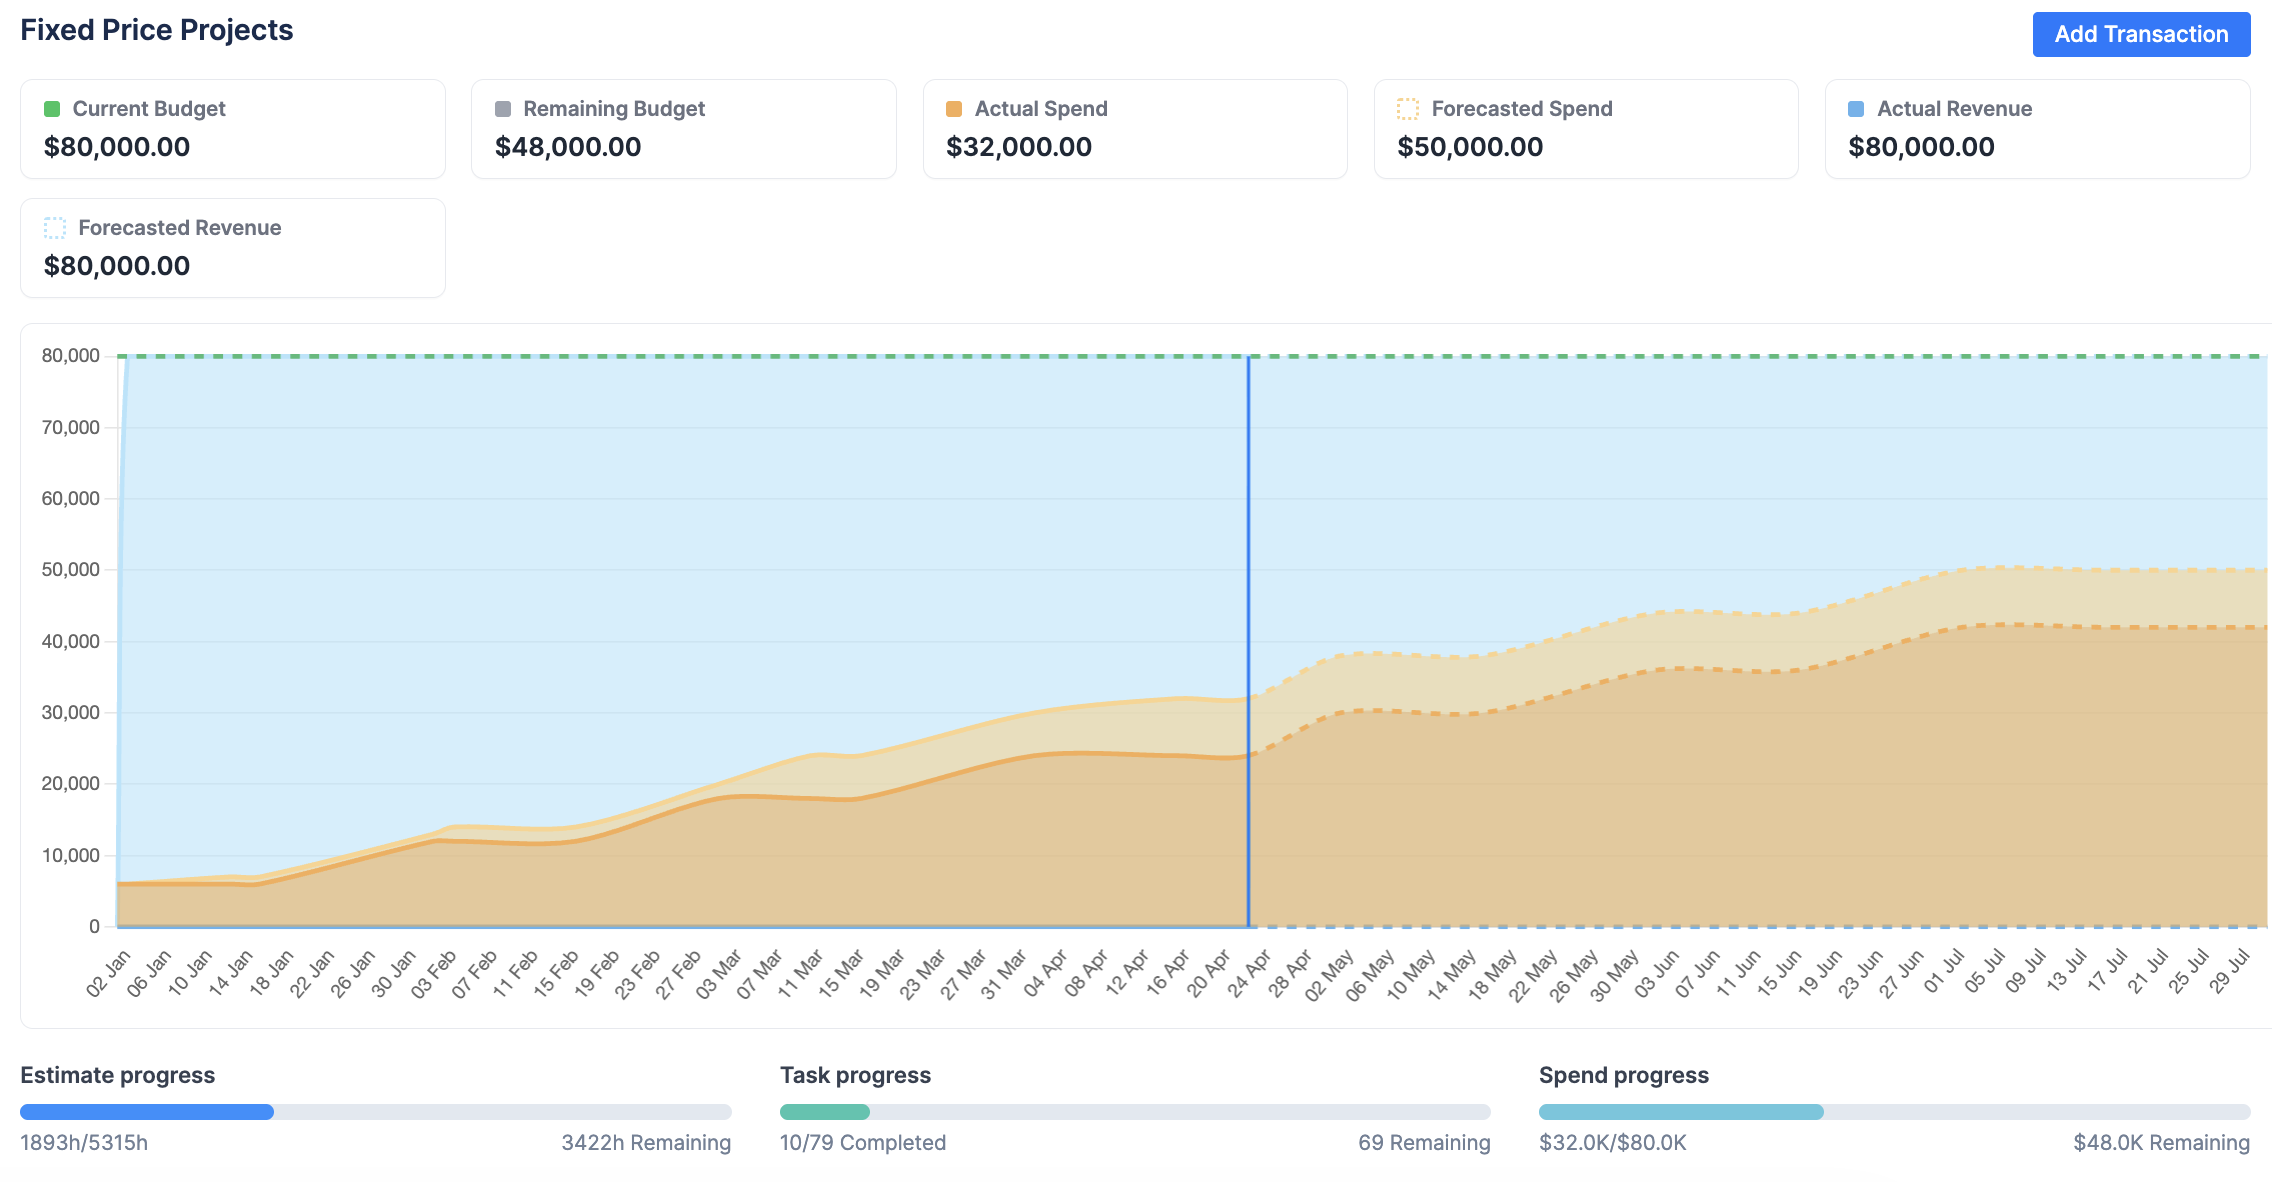Toggle the Actual Spend series card
The image size is (2272, 1182).
coord(1134,129)
